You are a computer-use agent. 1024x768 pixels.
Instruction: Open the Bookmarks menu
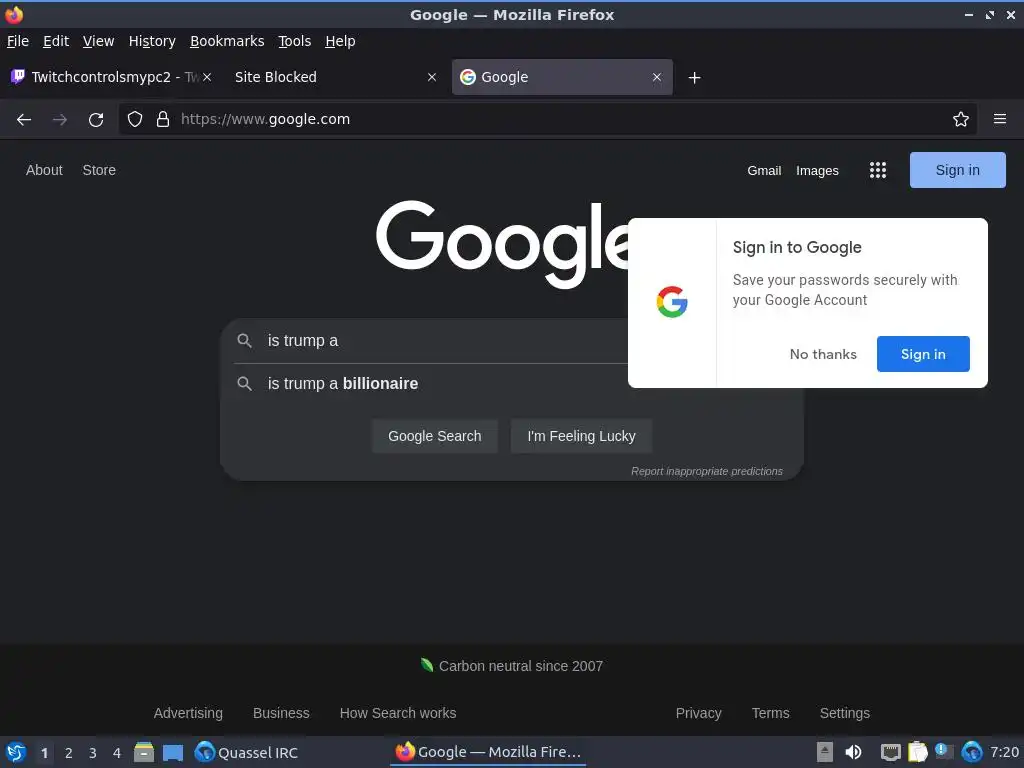tap(227, 41)
